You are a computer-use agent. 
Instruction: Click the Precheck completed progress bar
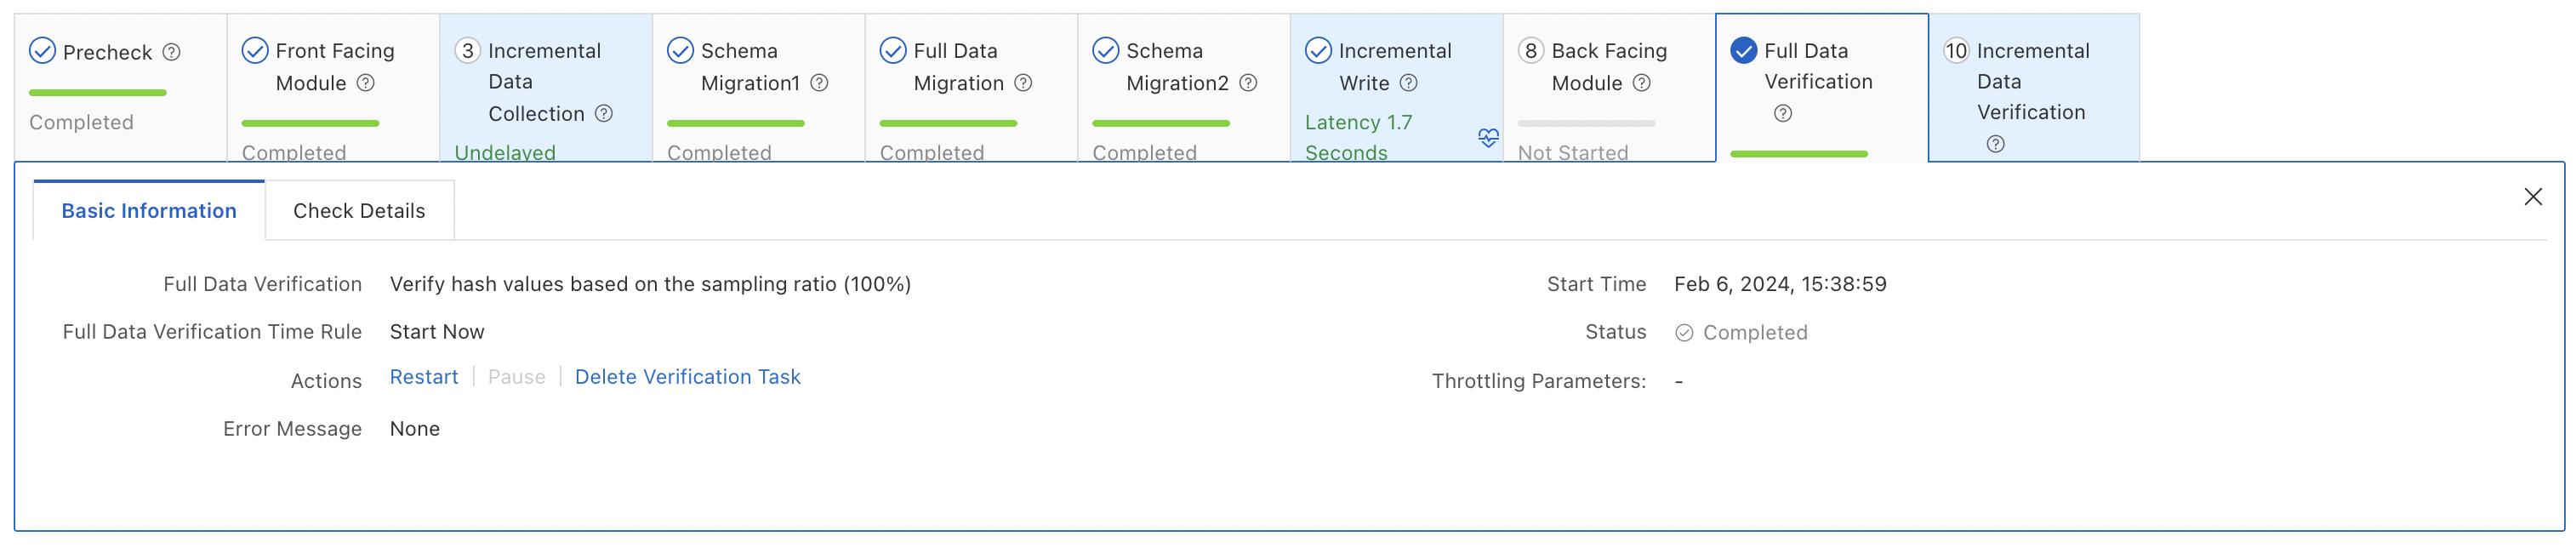pos(97,92)
